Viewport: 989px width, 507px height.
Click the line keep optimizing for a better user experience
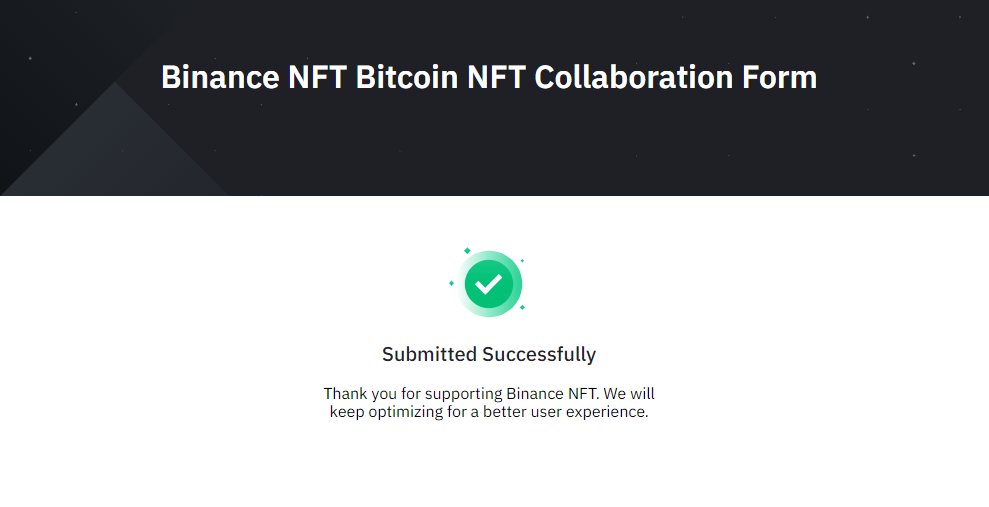coord(489,412)
